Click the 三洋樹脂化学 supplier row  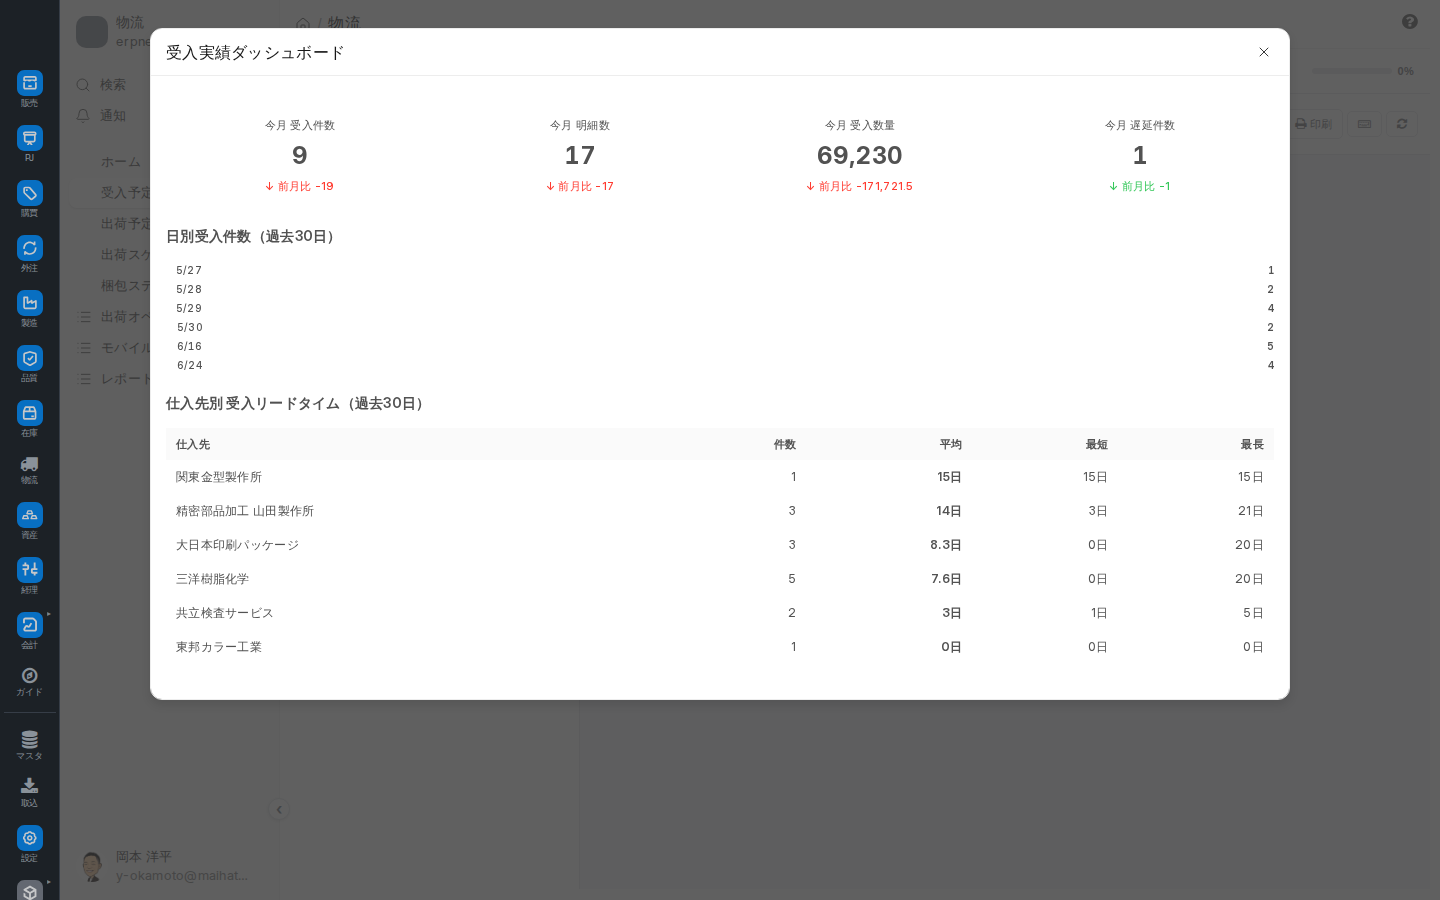click(x=720, y=579)
